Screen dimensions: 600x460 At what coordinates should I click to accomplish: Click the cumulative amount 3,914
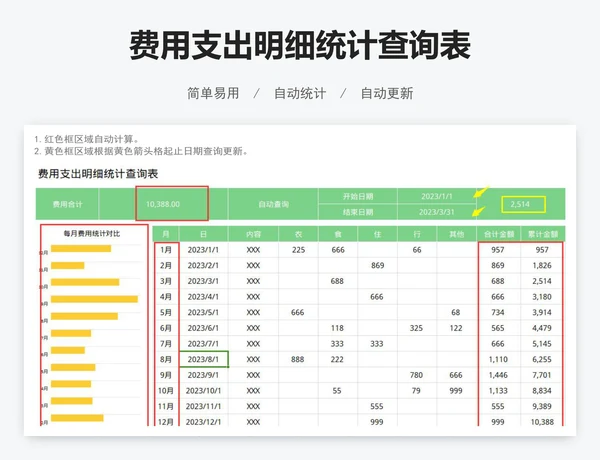(x=542, y=312)
